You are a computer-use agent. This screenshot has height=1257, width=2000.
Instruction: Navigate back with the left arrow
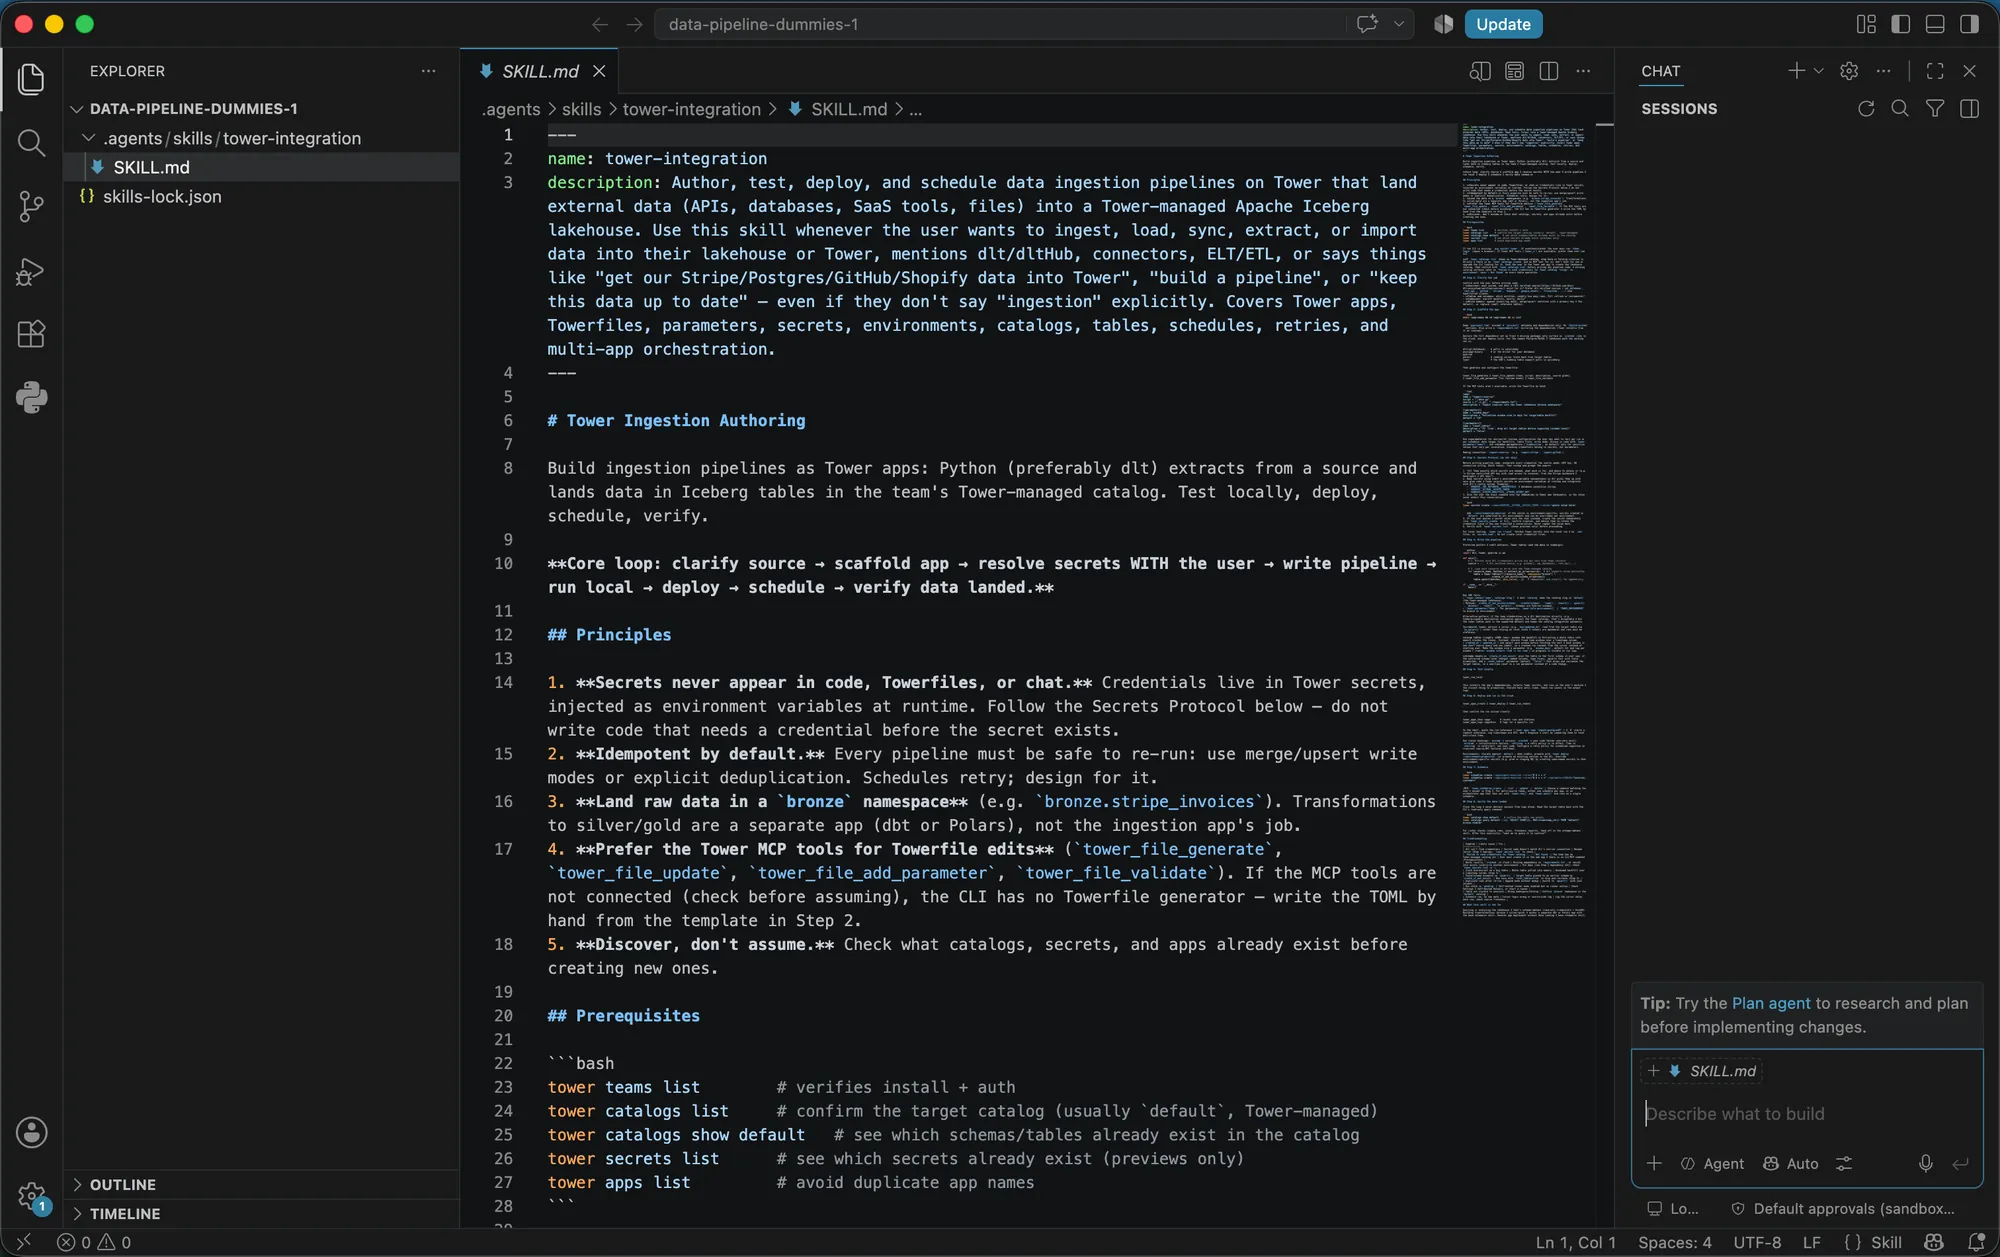[x=600, y=24]
